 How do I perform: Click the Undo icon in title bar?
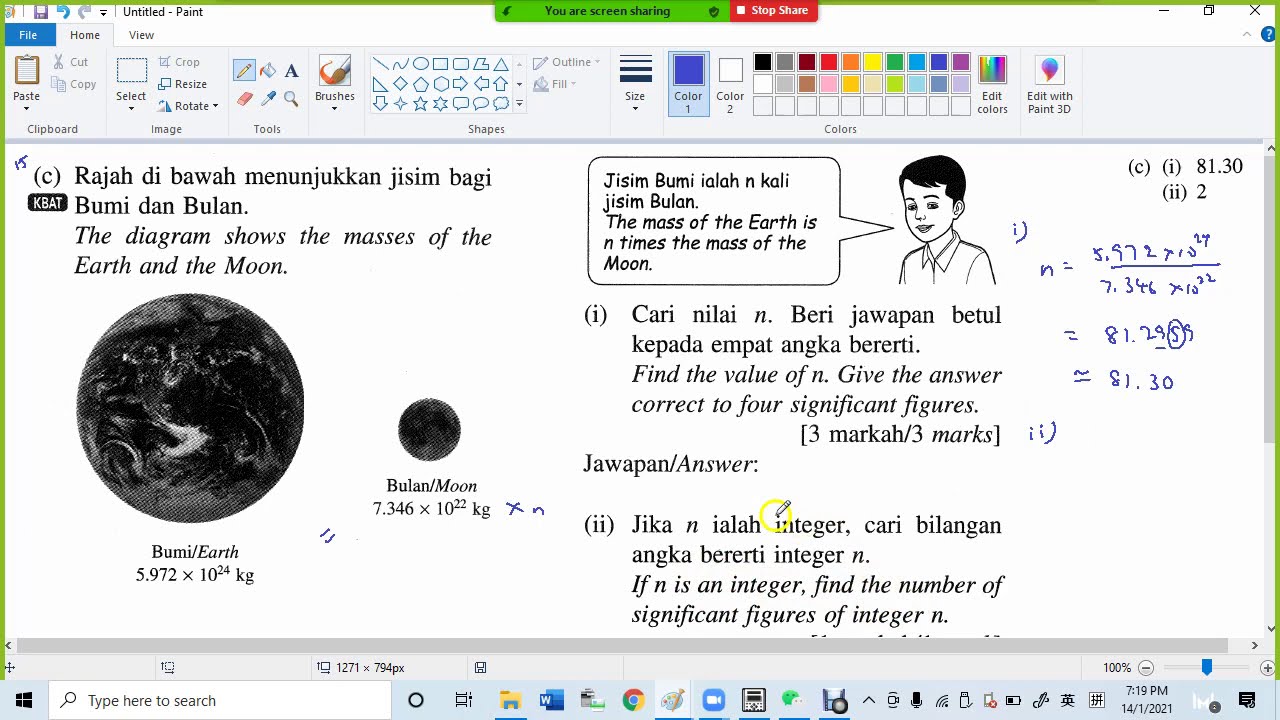[x=62, y=12]
